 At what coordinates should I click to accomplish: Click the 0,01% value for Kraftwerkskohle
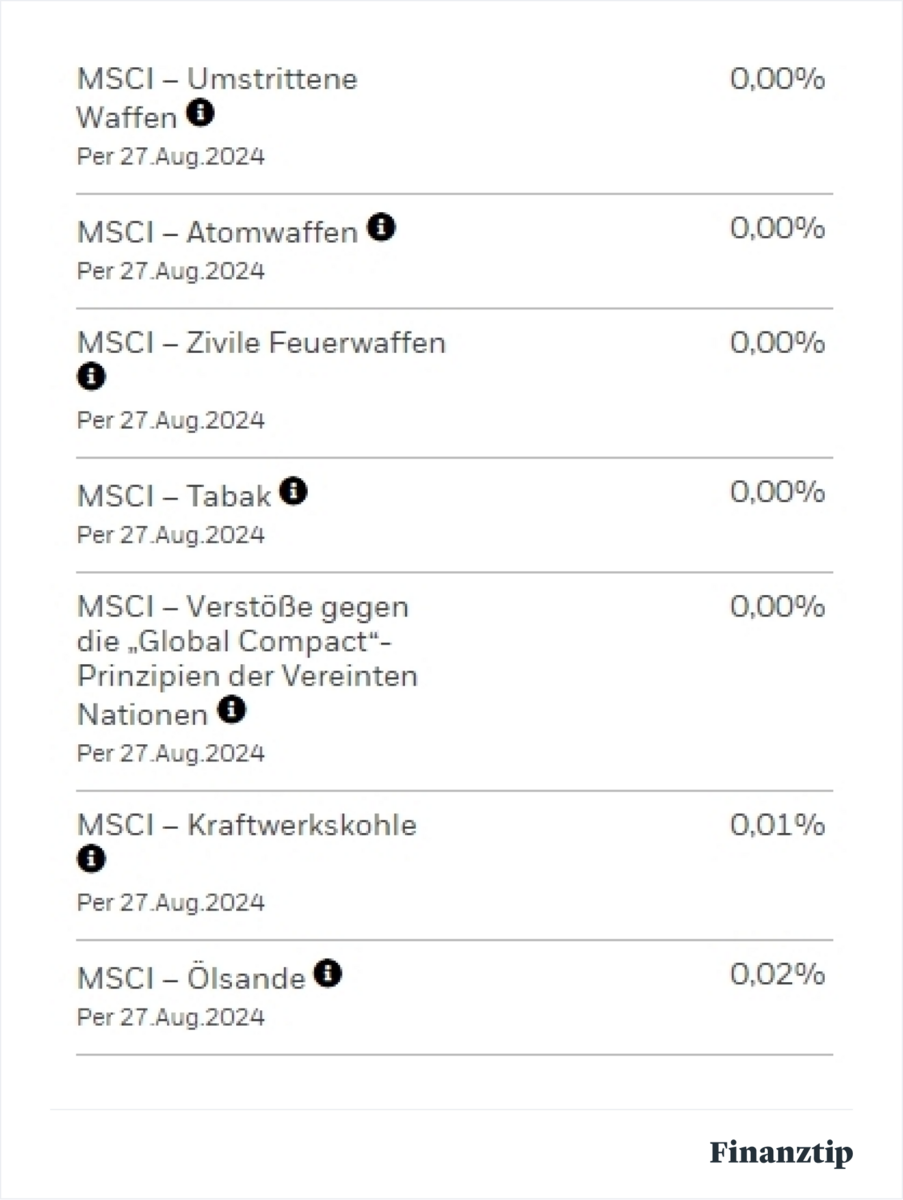(777, 825)
